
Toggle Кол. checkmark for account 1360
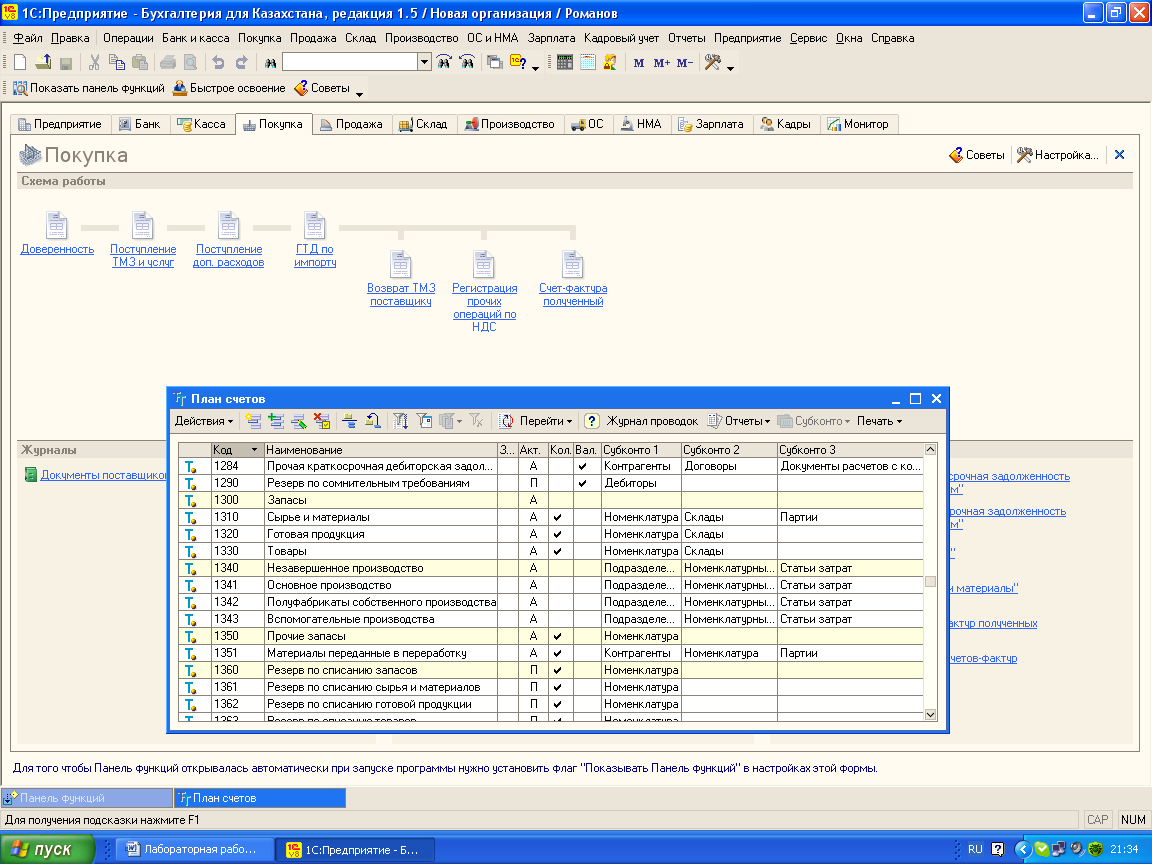pyautogui.click(x=558, y=670)
